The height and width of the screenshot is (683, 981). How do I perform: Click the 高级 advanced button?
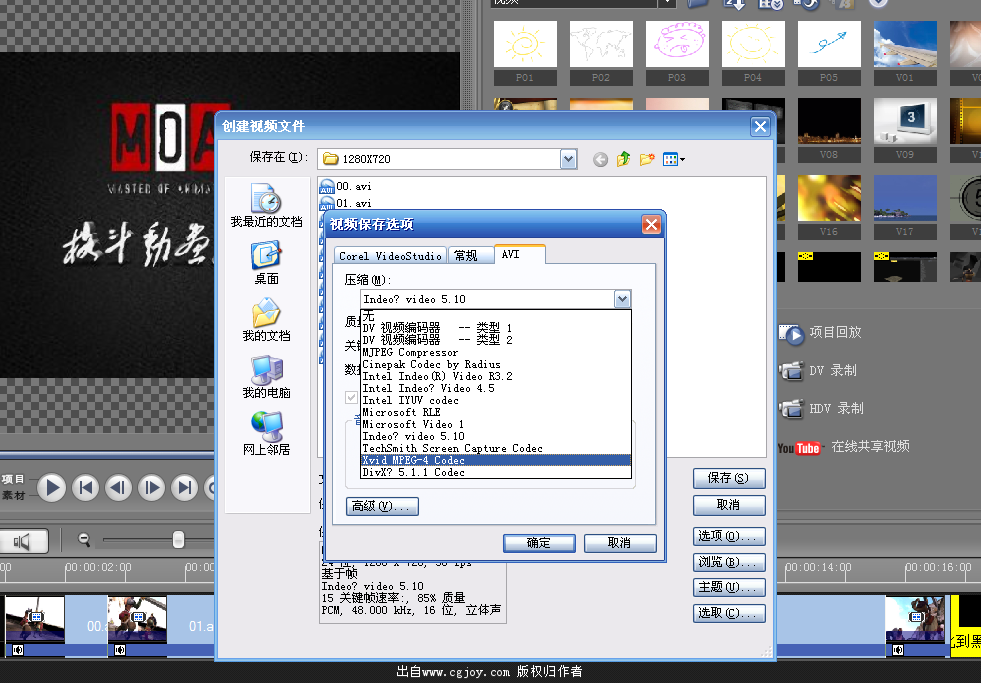click(382, 506)
